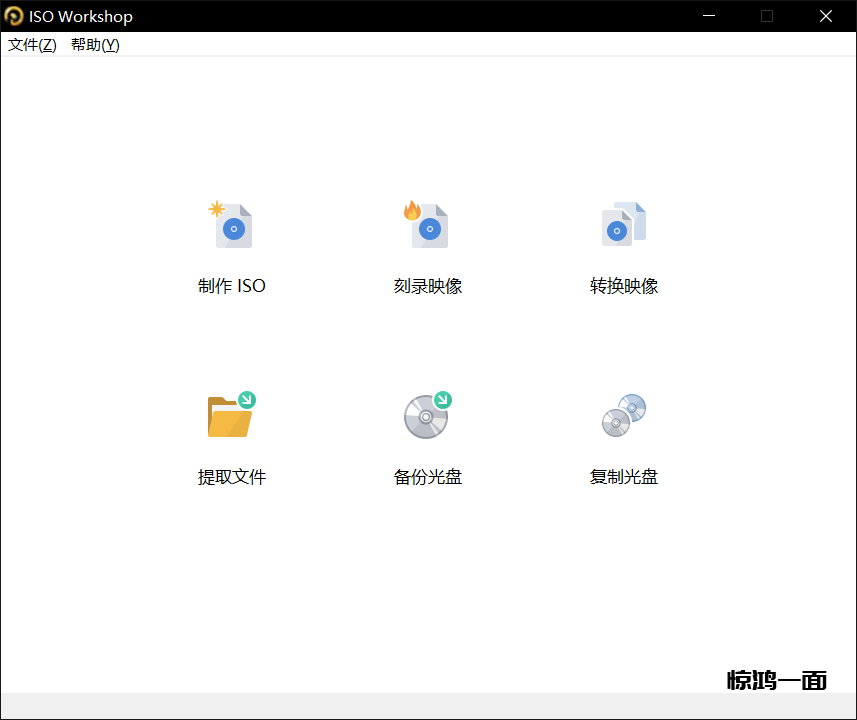Close the ISO Workshop window

tap(826, 16)
